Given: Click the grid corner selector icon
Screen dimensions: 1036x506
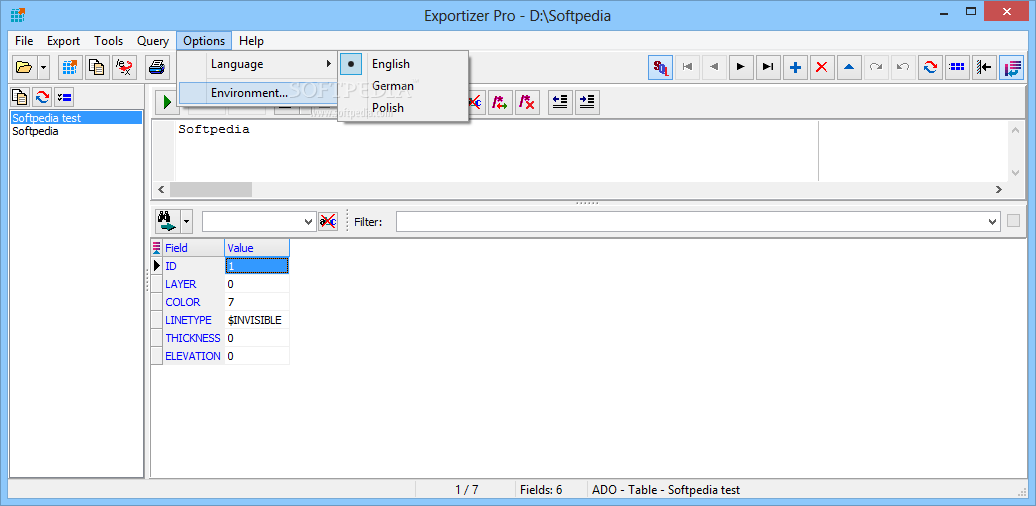Looking at the screenshot, I should click(x=157, y=248).
